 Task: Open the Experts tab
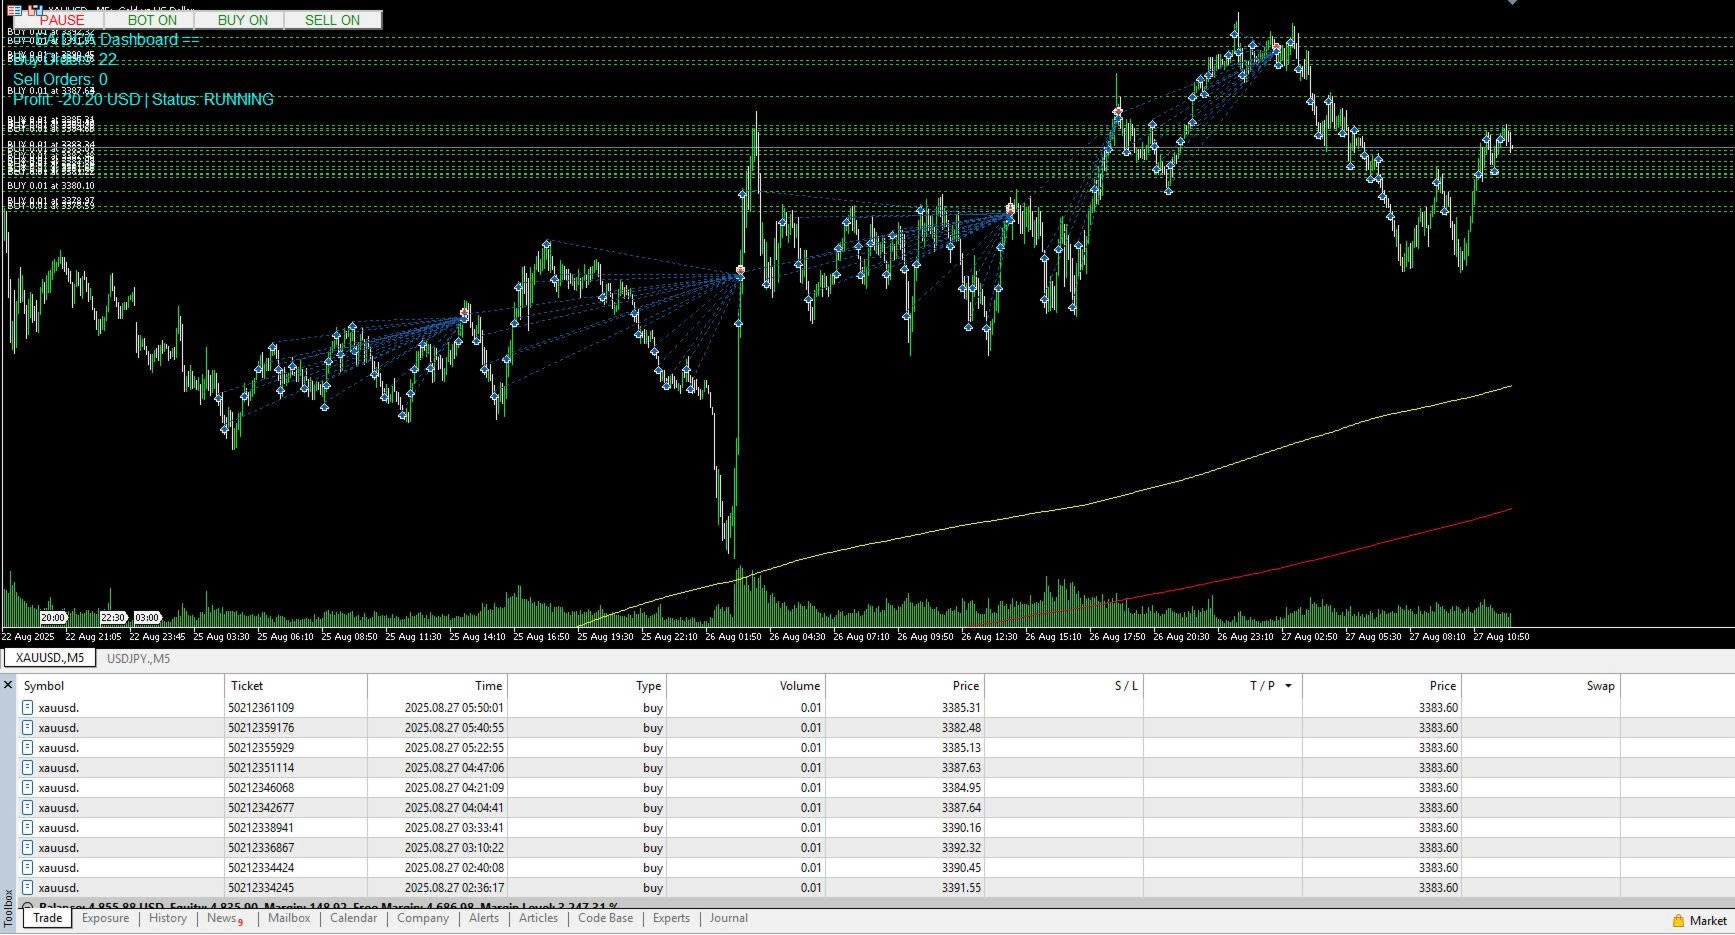(671, 918)
